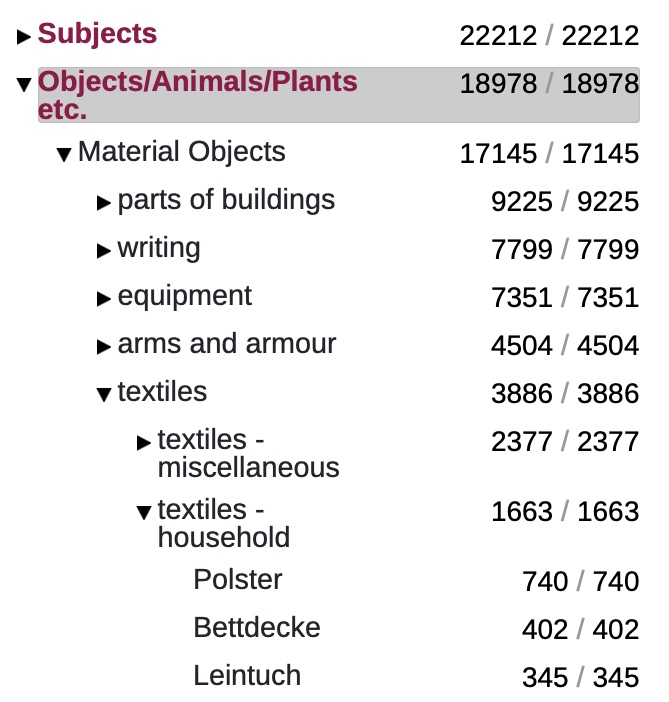This screenshot has height=702, width=669.
Task: Click the Material Objects label
Action: pos(181,152)
